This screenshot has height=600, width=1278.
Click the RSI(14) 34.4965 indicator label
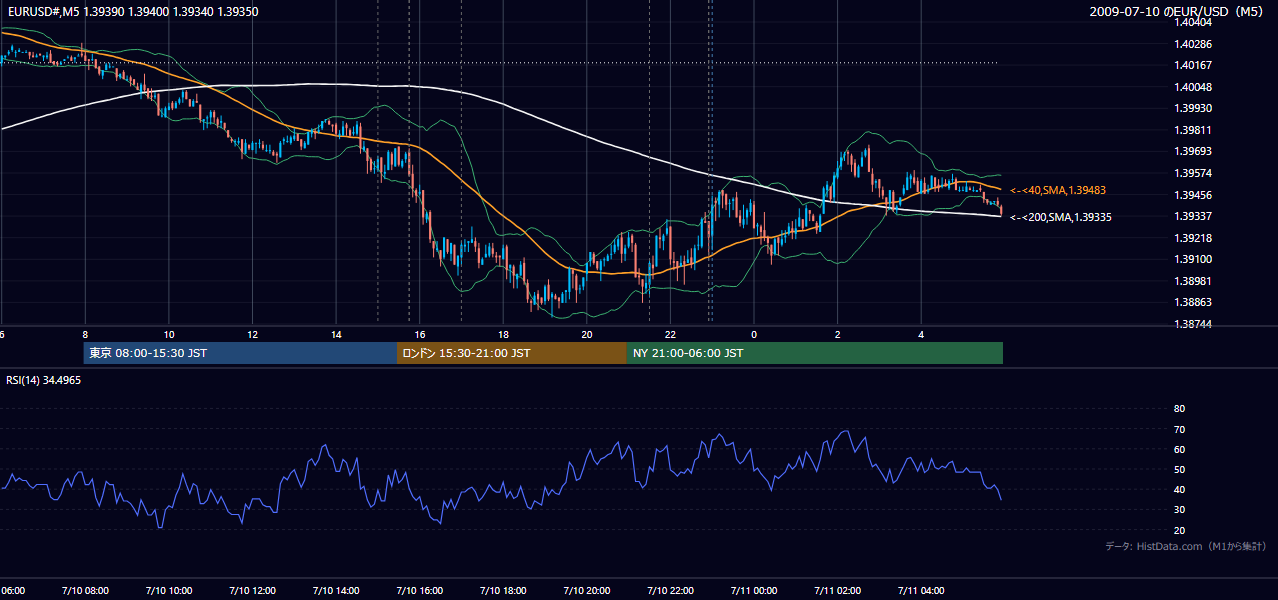pos(44,381)
